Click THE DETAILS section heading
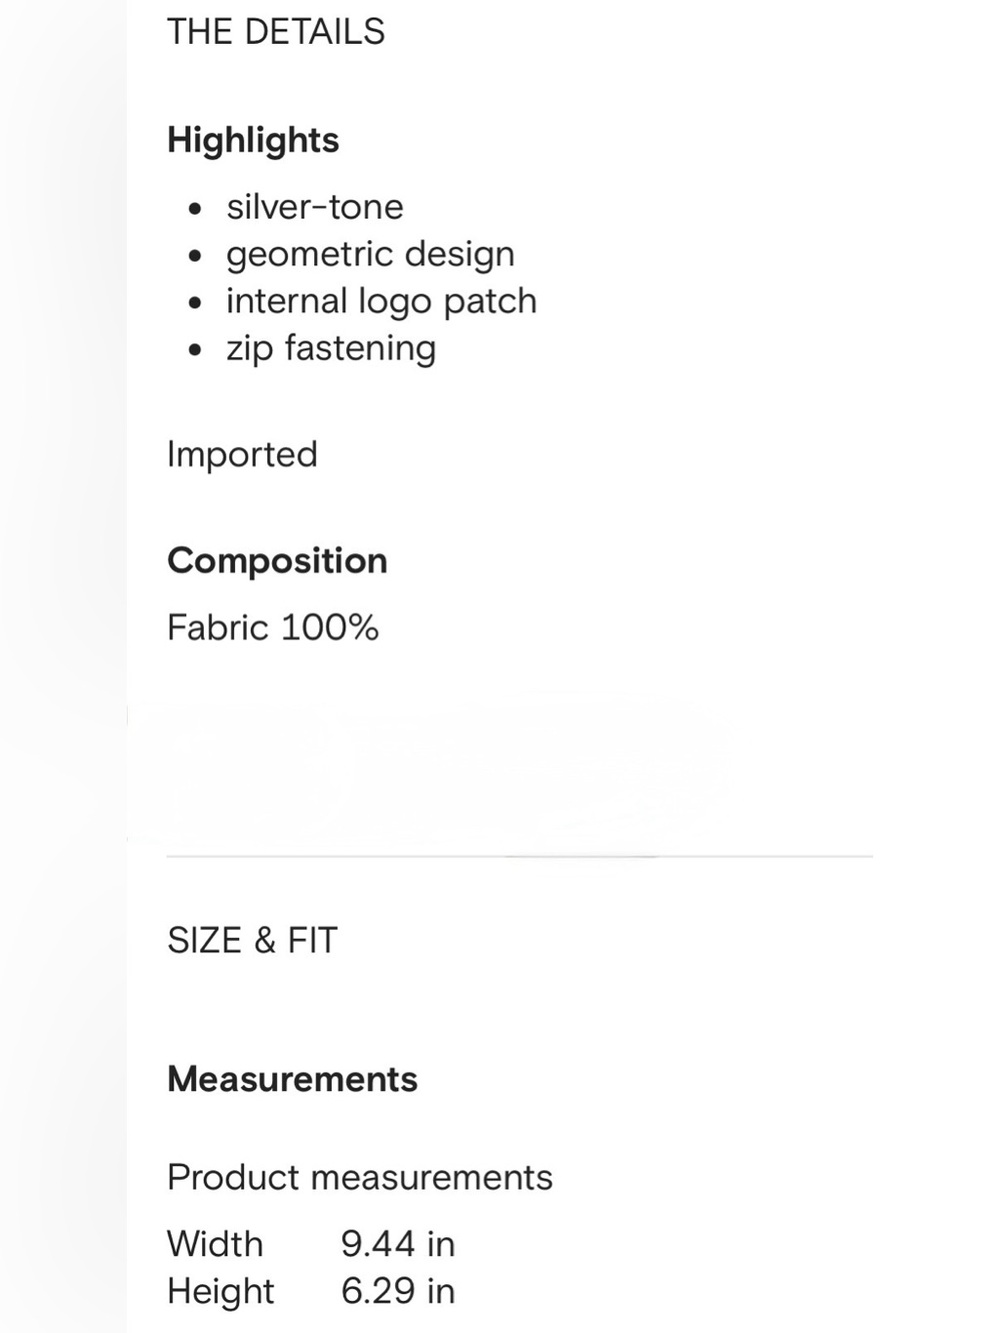Screen dimensions: 999x1333 [275, 32]
